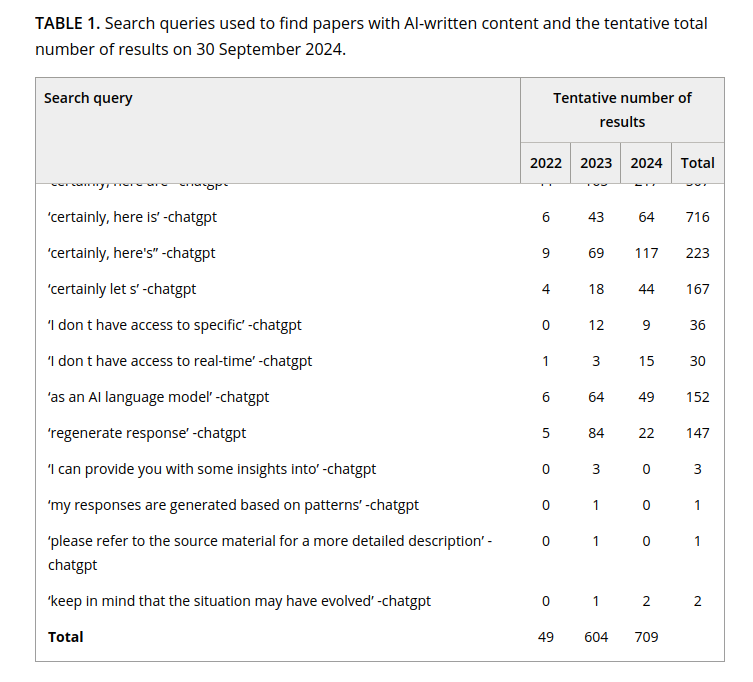
Task: Click the 'as an AI language model' query
Action: click(158, 397)
